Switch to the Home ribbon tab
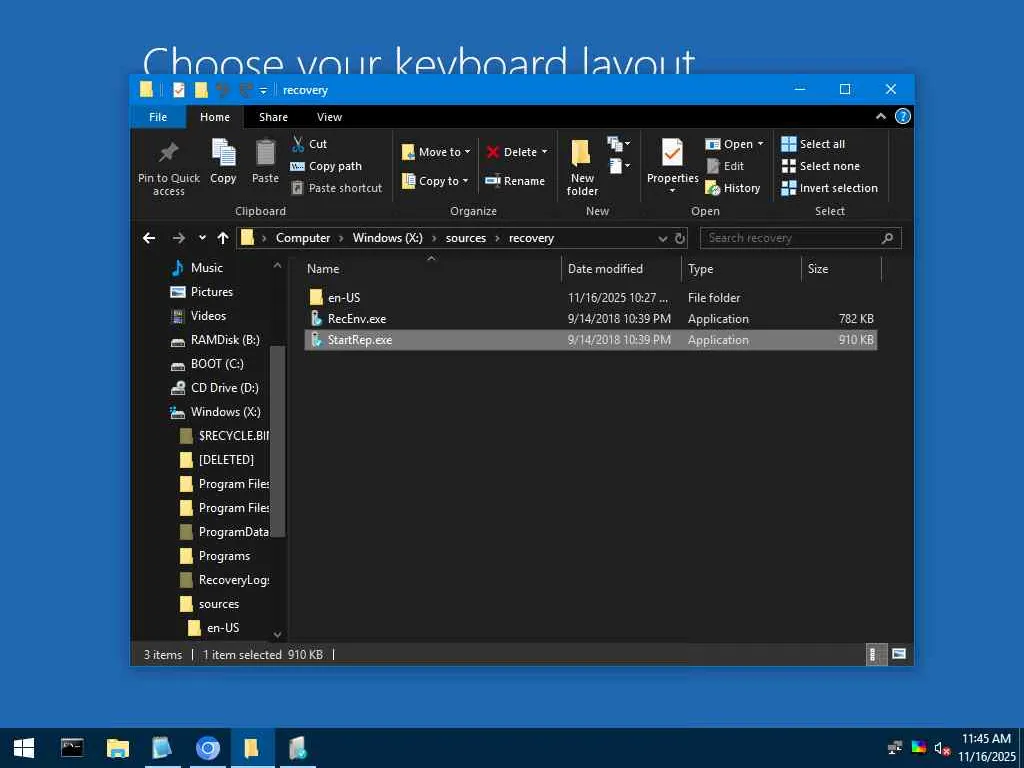Viewport: 1024px width, 768px height. pyautogui.click(x=215, y=117)
